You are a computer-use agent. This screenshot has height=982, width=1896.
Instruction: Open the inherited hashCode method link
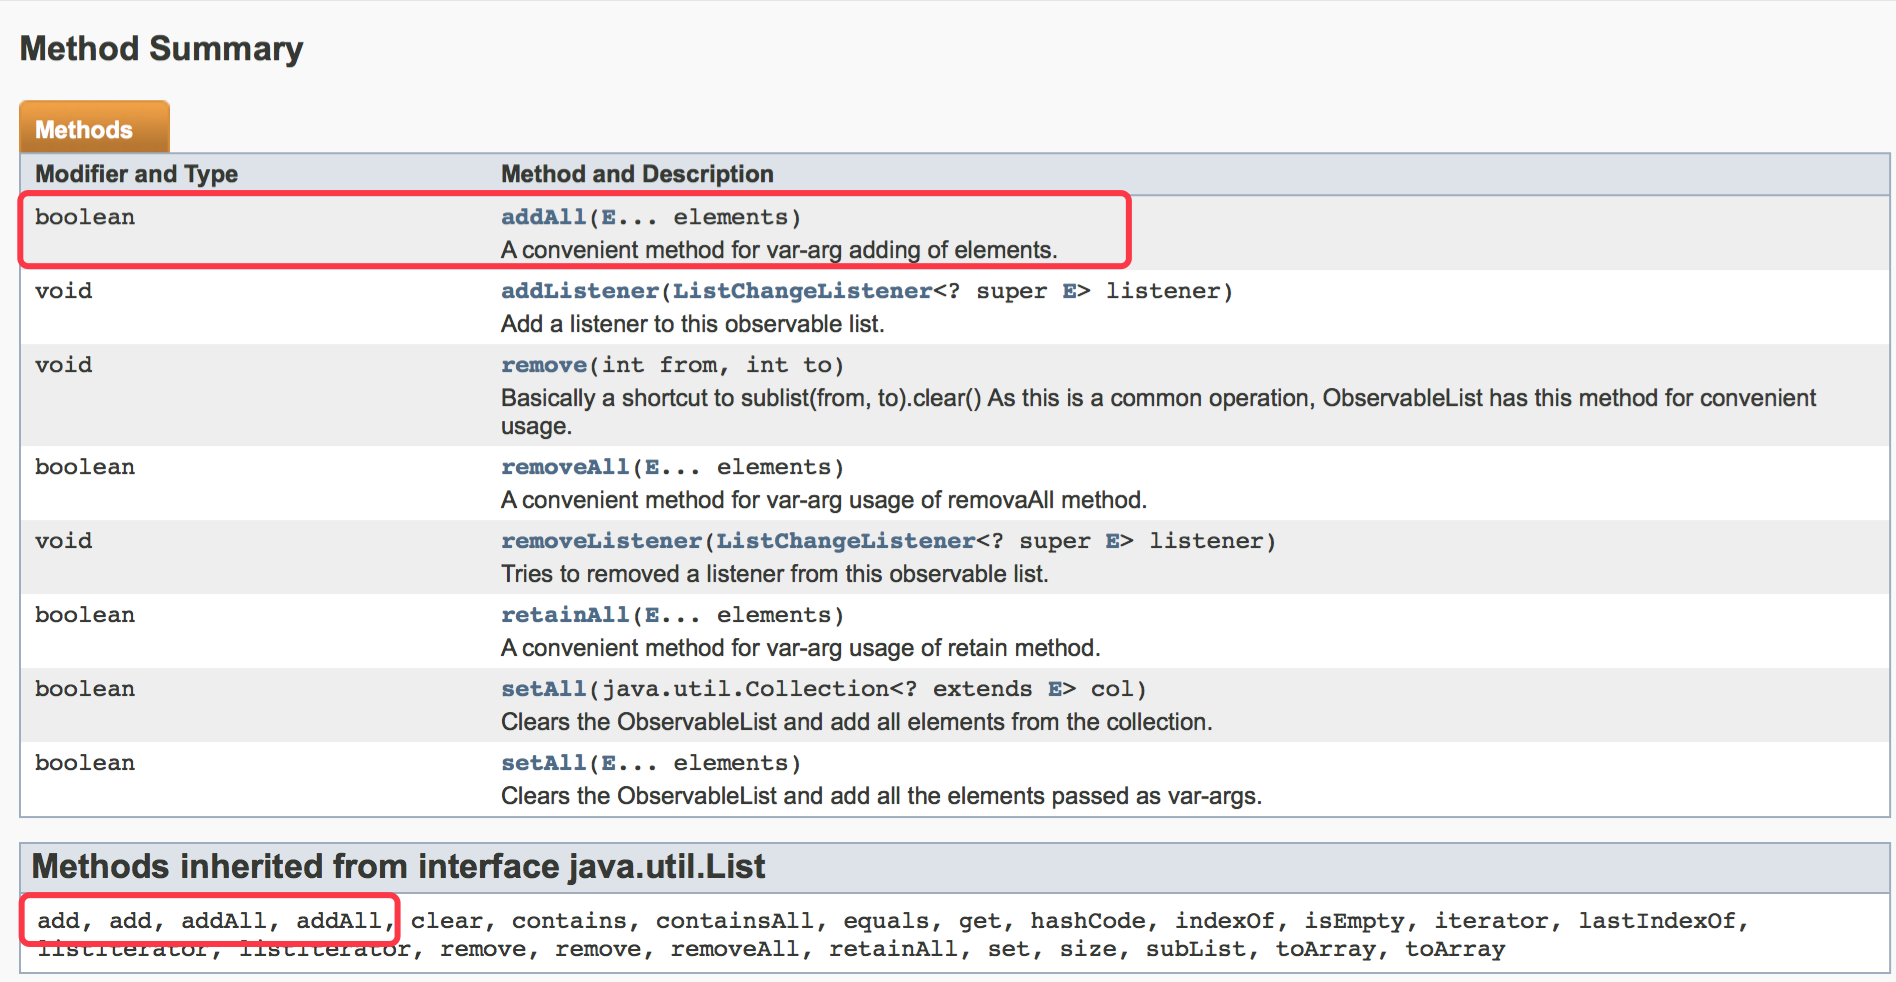(x=1088, y=921)
